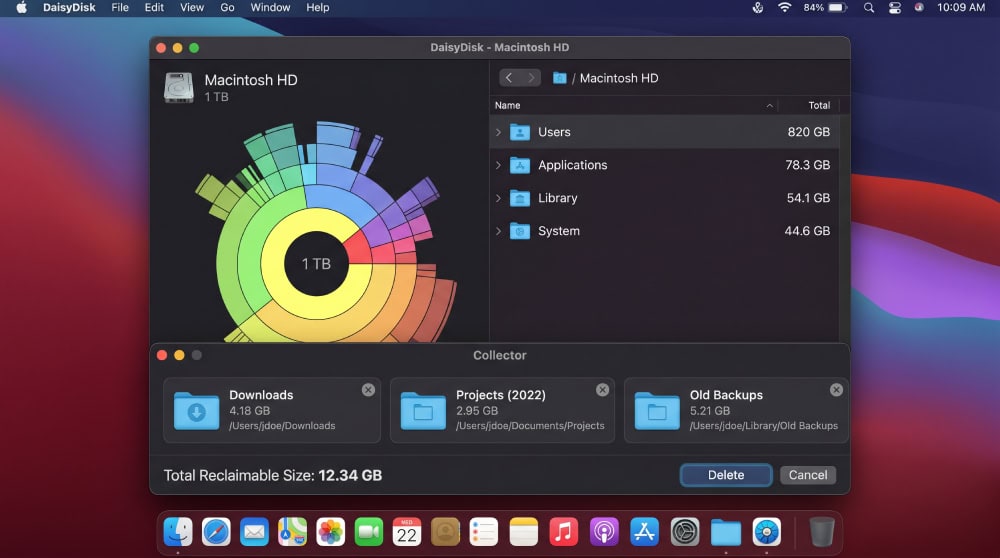Open Spotlight search in the menu bar

tap(869, 8)
